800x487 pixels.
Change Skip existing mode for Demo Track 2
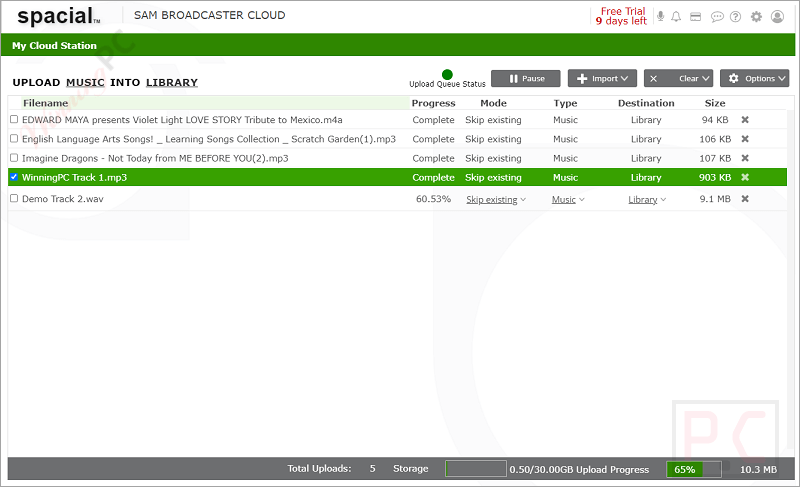click(495, 199)
